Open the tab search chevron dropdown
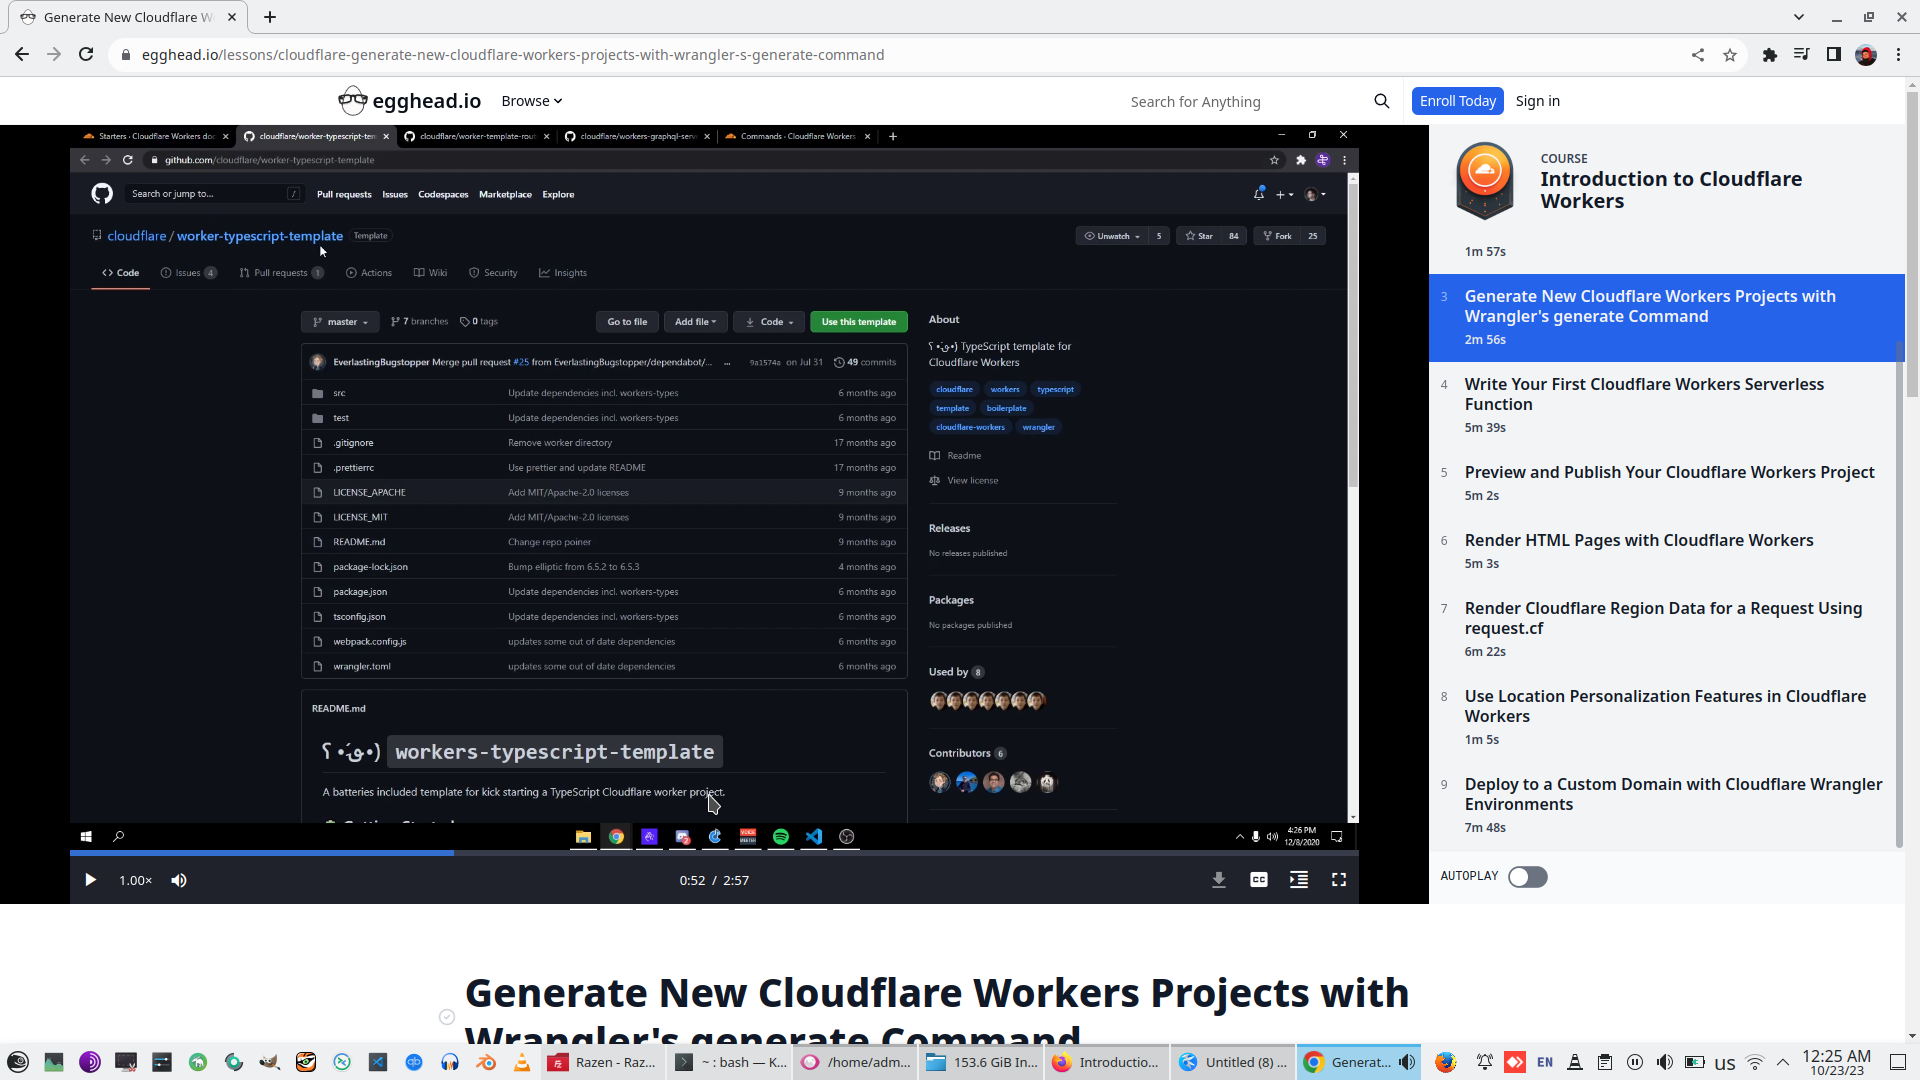 (x=1798, y=17)
